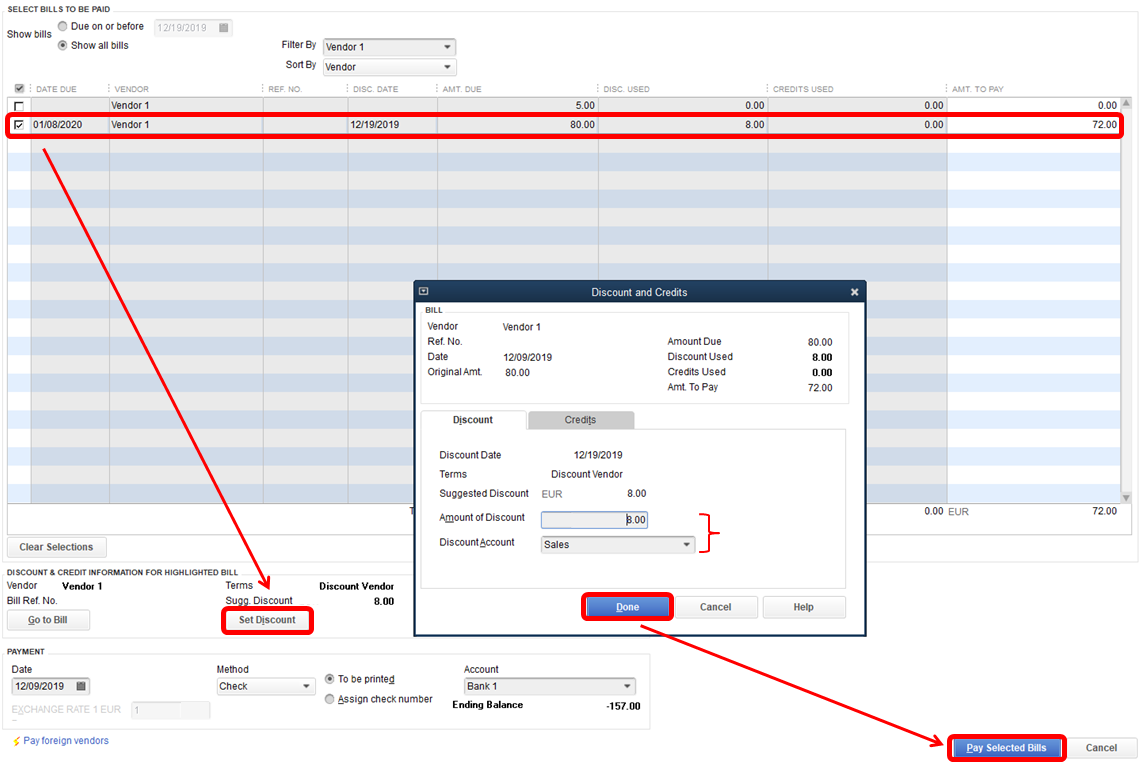Image resolution: width=1147 pixels, height=769 pixels.
Task: Click the bills list vertical scrollbar
Action: point(1126,300)
